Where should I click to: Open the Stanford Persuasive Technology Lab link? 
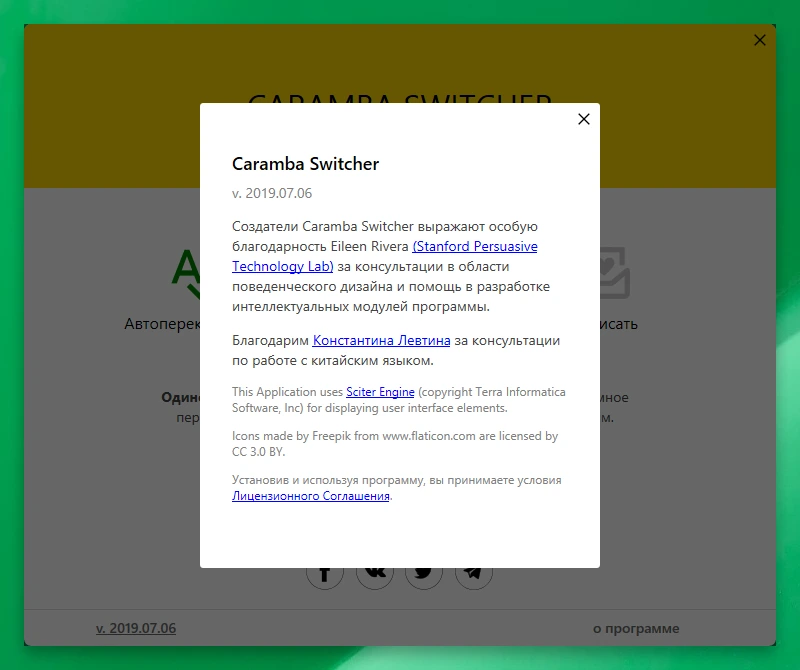(385, 256)
